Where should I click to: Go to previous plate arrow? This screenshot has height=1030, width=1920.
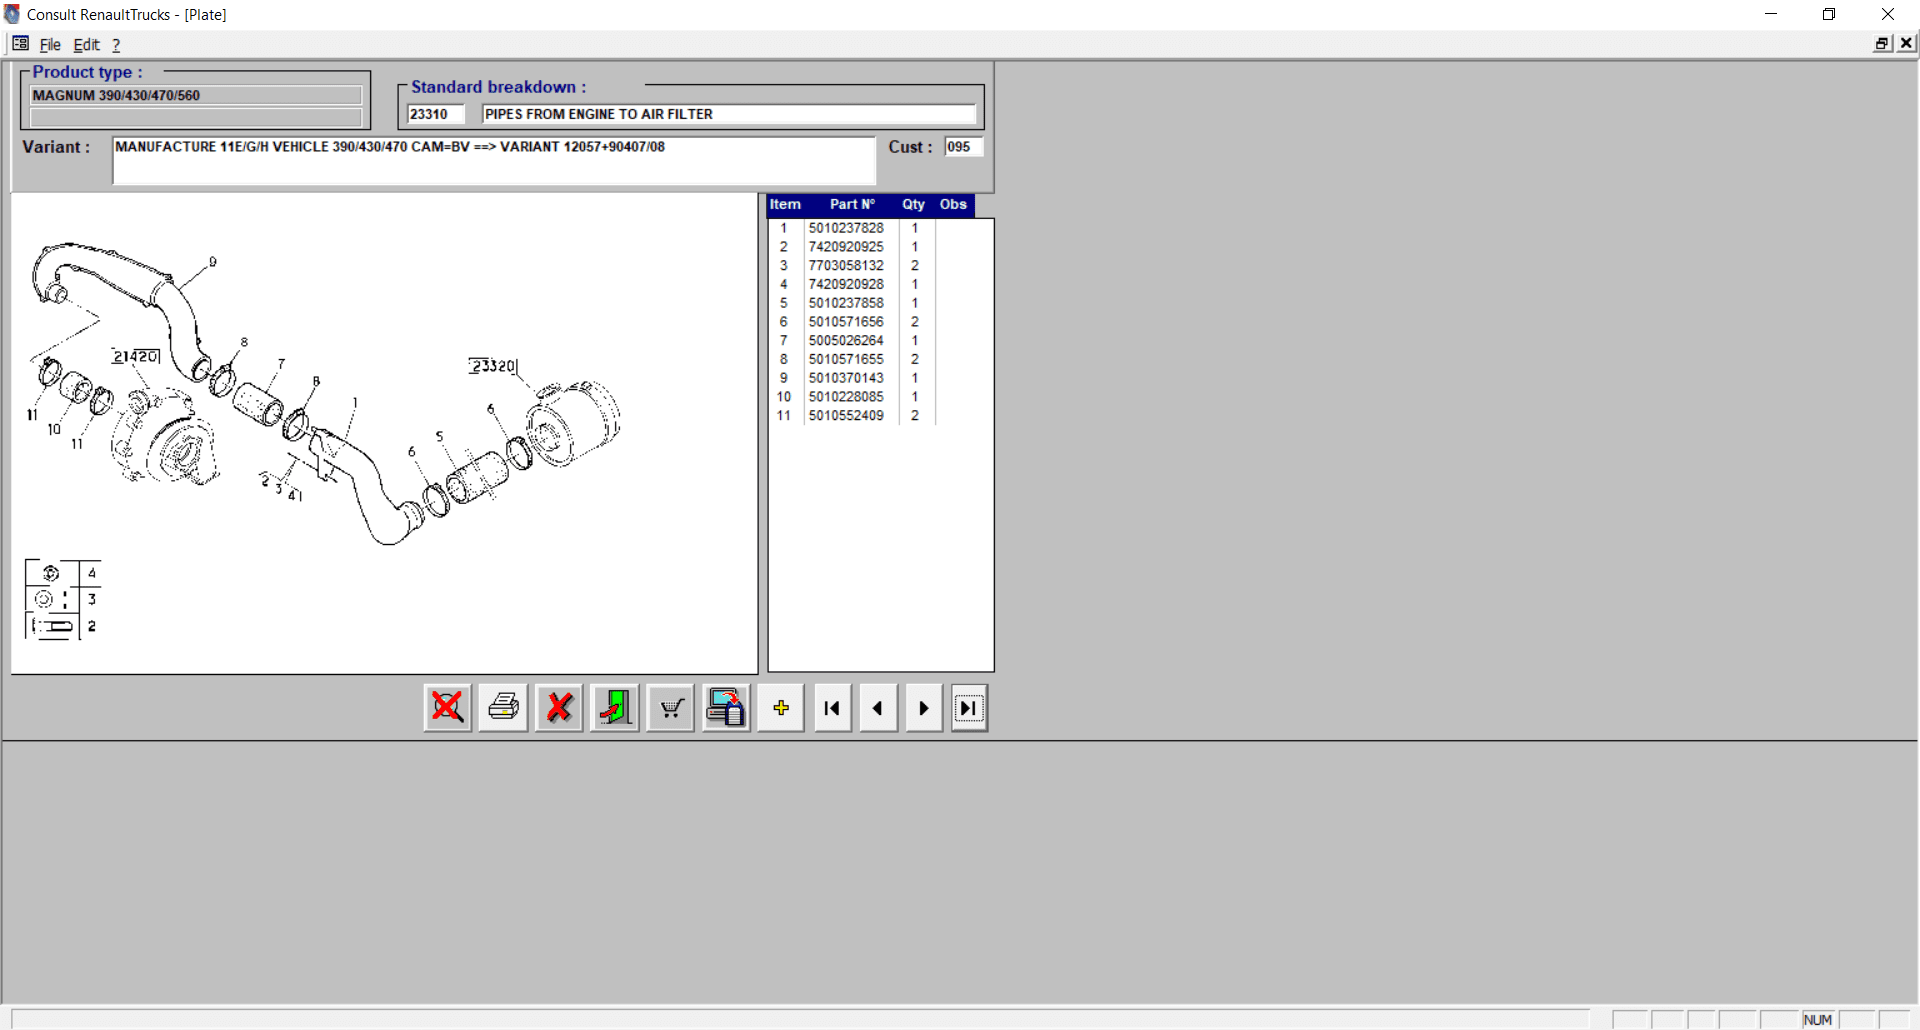click(878, 708)
